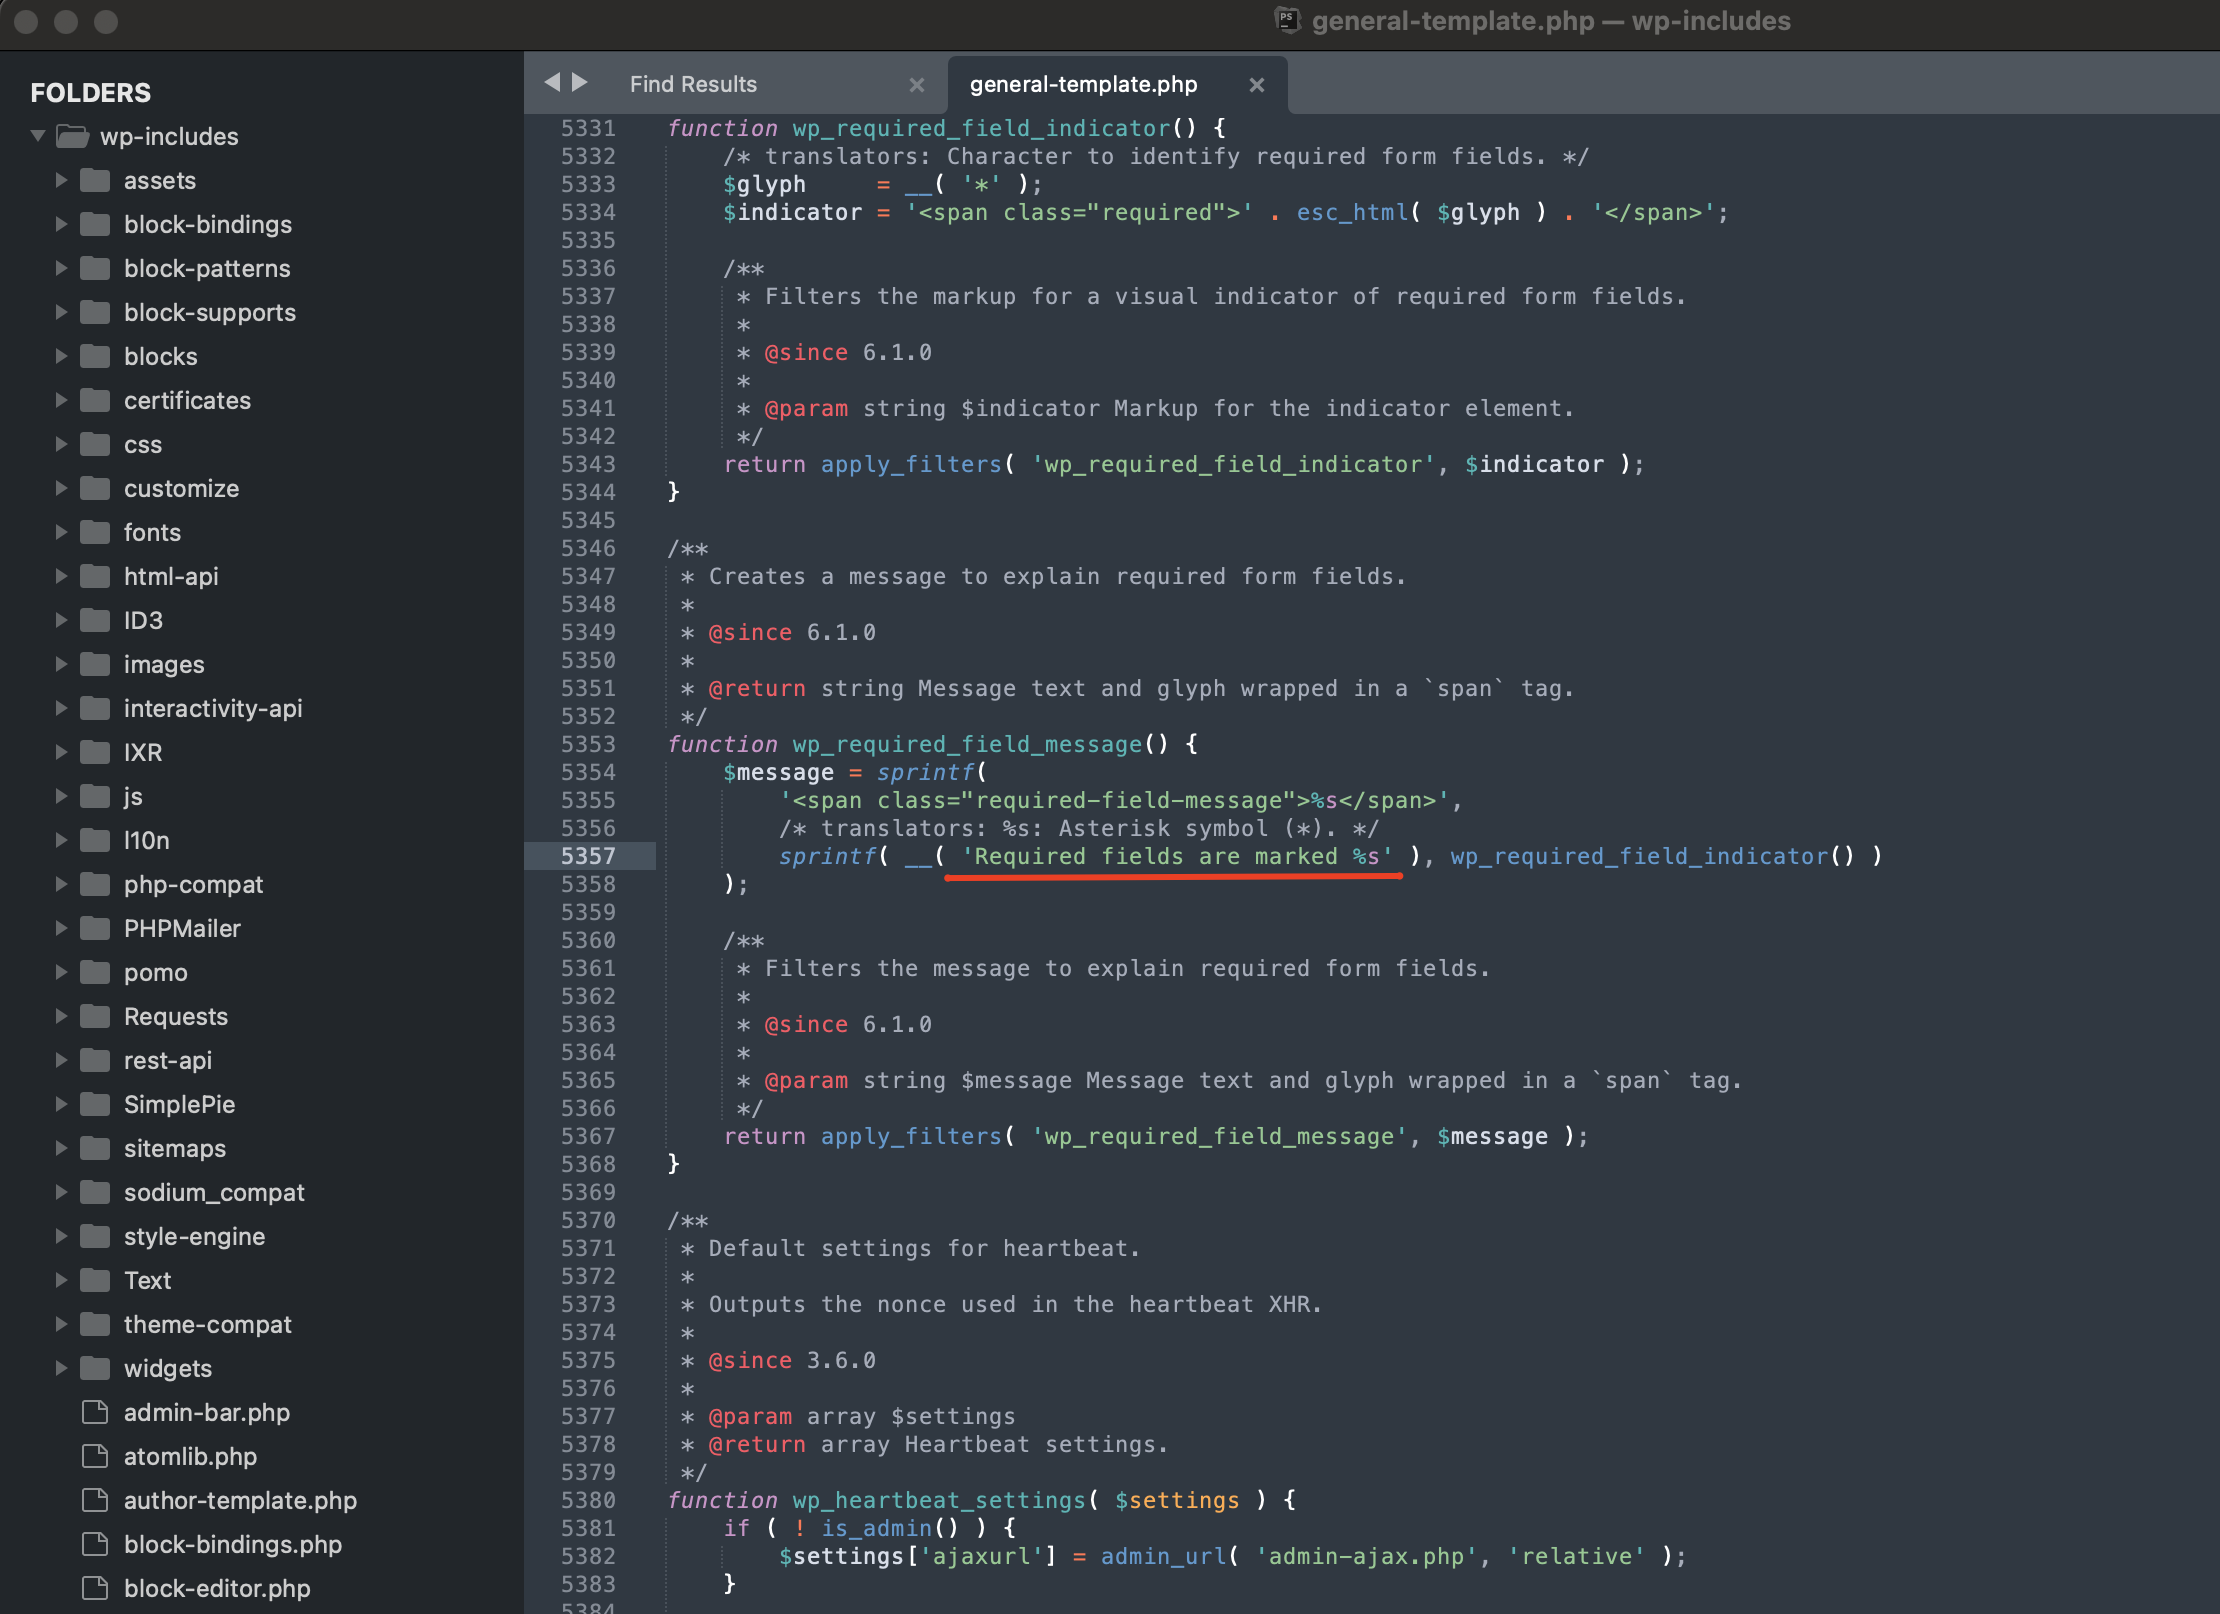Click the IXR folder icon
This screenshot has height=1614, width=2220.
(95, 752)
